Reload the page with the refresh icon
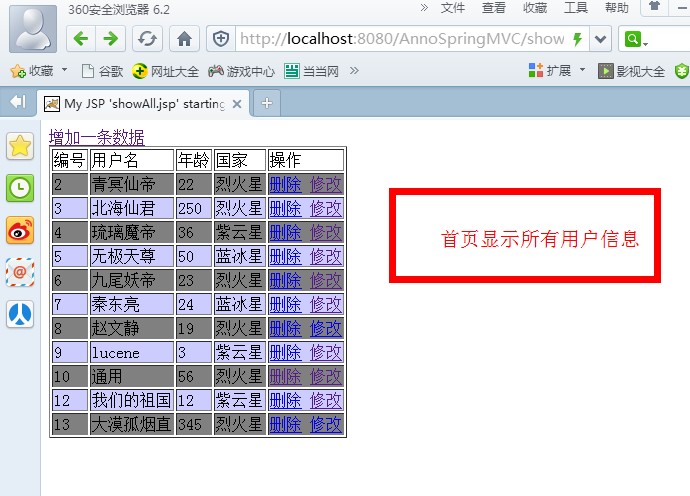690x496 pixels. 147,39
